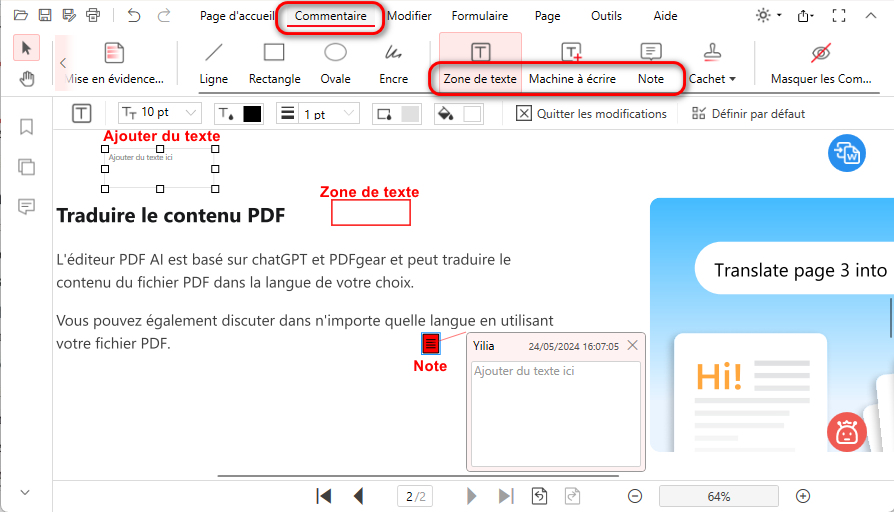Go to the next page
Screen dimensions: 894x512
pyautogui.click(x=471, y=496)
